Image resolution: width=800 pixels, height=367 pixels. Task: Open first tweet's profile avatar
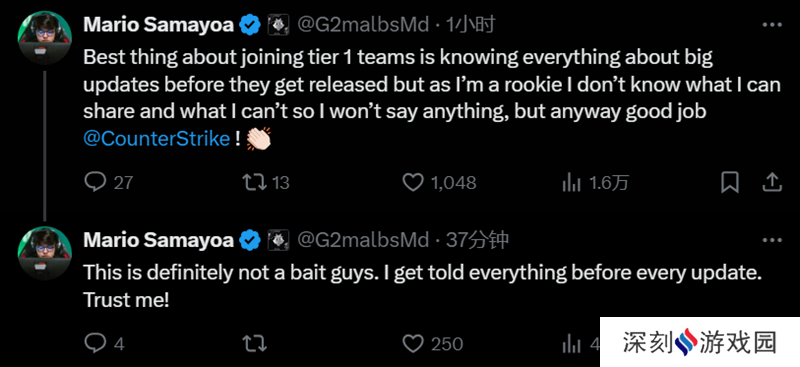[44, 37]
